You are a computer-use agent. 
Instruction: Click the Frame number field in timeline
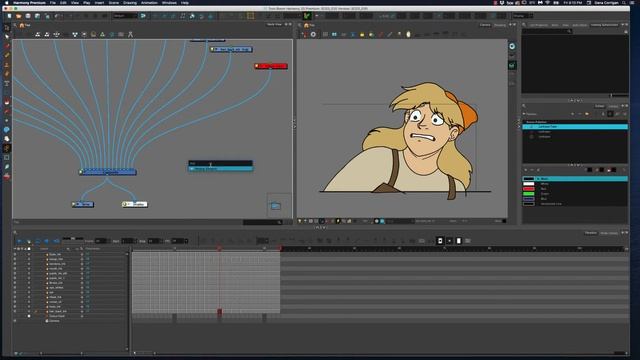tap(101, 241)
